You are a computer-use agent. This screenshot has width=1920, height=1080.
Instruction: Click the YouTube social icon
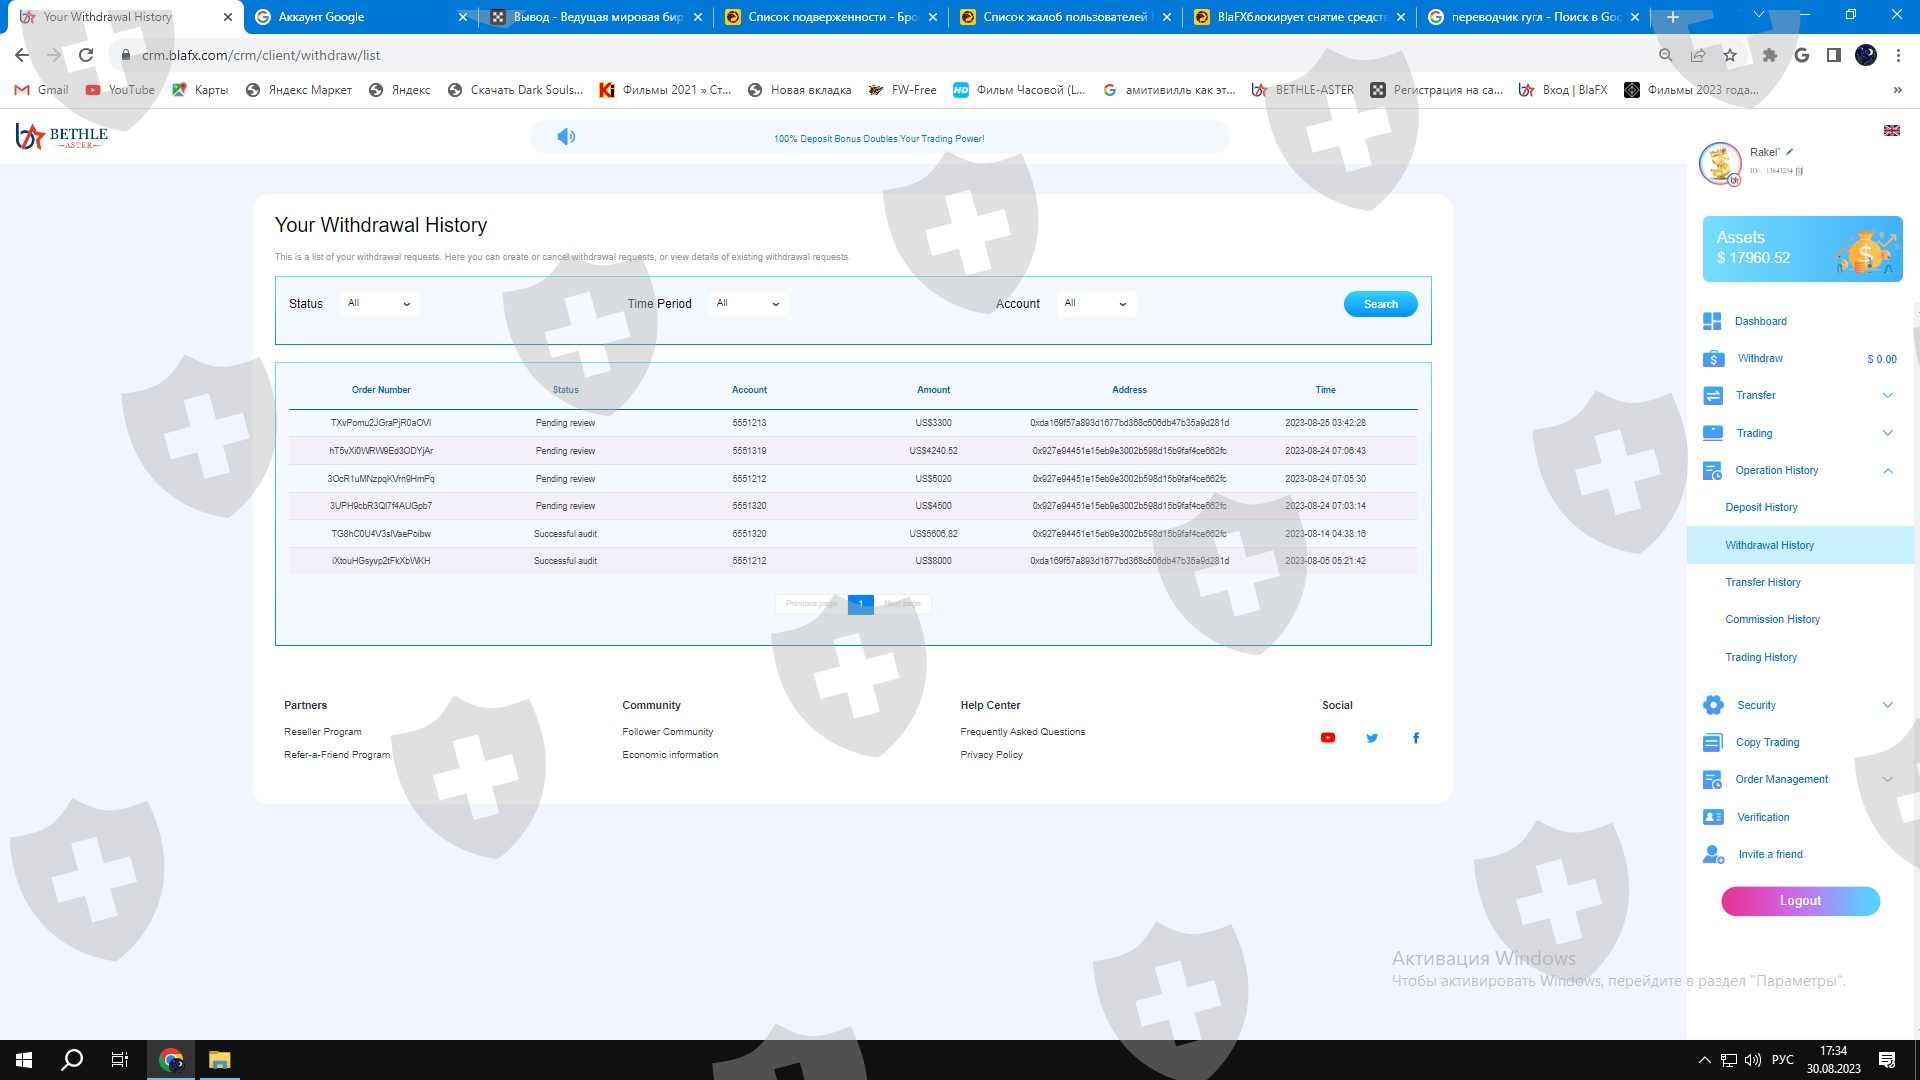1328,738
